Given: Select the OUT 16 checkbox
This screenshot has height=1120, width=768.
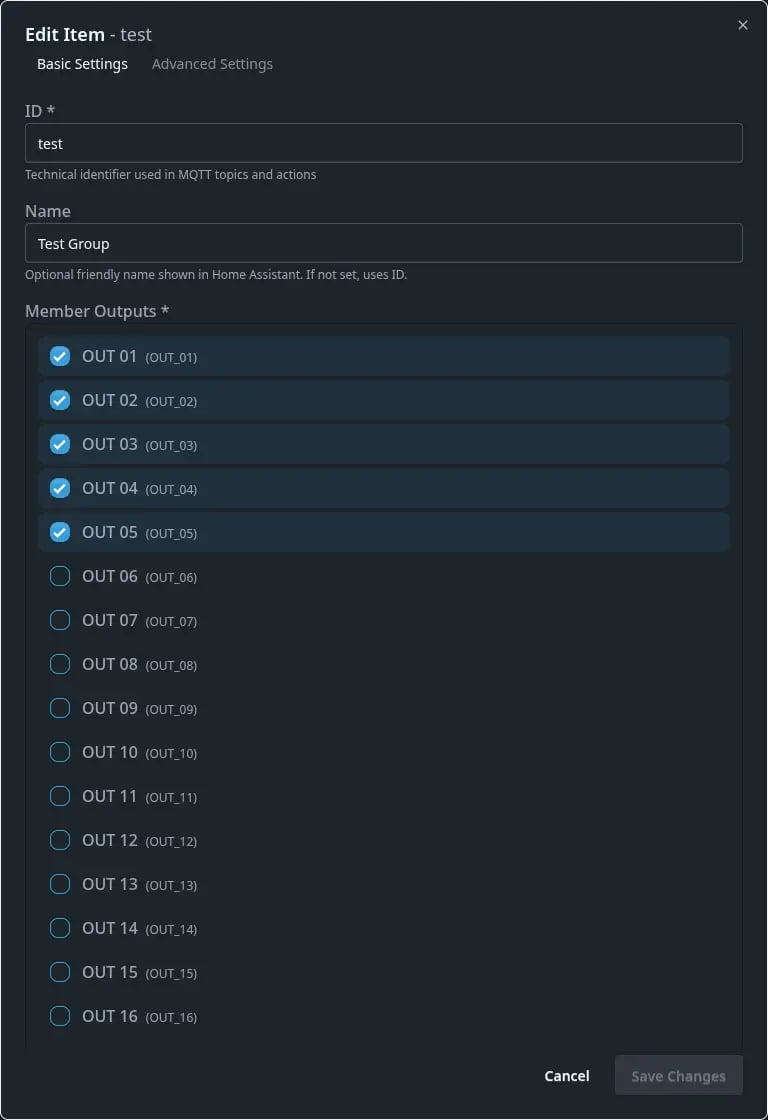Looking at the screenshot, I should tap(60, 1015).
